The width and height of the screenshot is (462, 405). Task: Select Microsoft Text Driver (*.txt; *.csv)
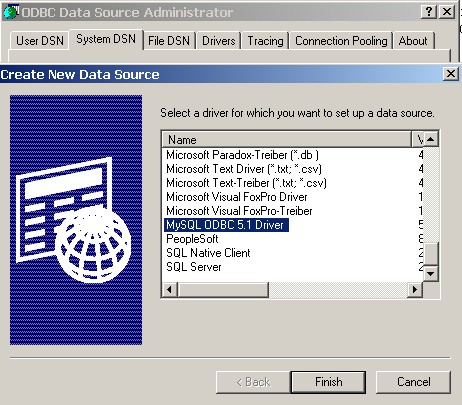click(244, 169)
